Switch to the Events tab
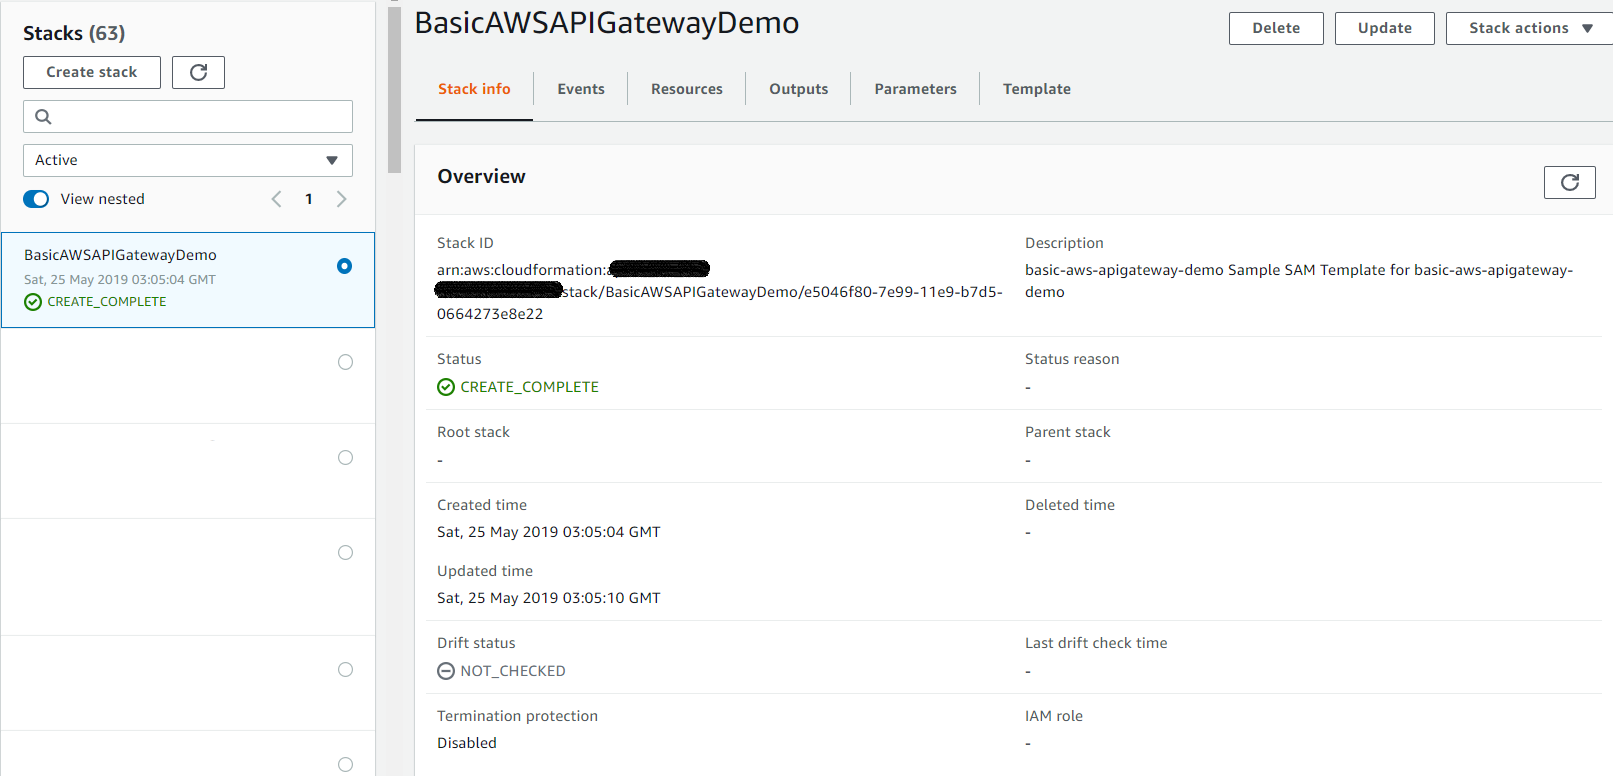Screen dimensions: 1613x776 [581, 89]
